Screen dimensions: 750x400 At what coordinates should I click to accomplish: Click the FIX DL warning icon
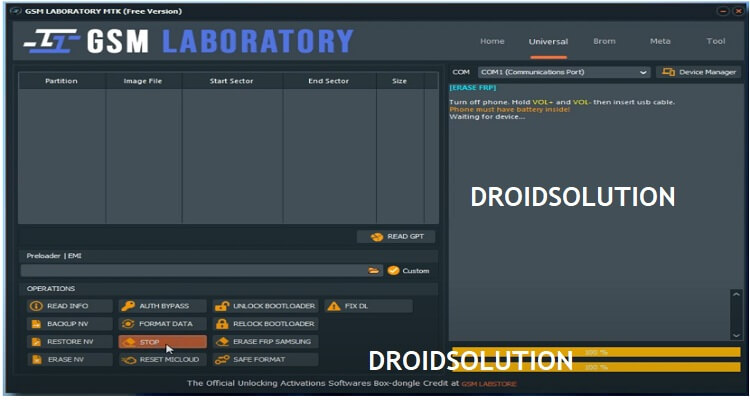[x=333, y=306]
